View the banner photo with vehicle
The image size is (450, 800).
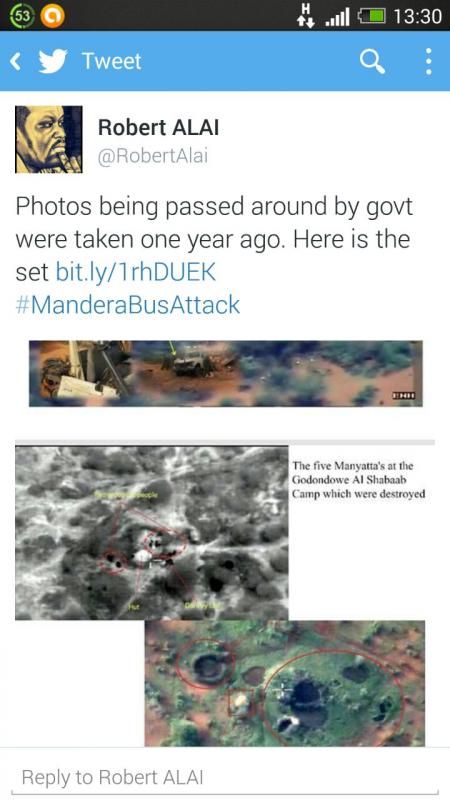[226, 373]
